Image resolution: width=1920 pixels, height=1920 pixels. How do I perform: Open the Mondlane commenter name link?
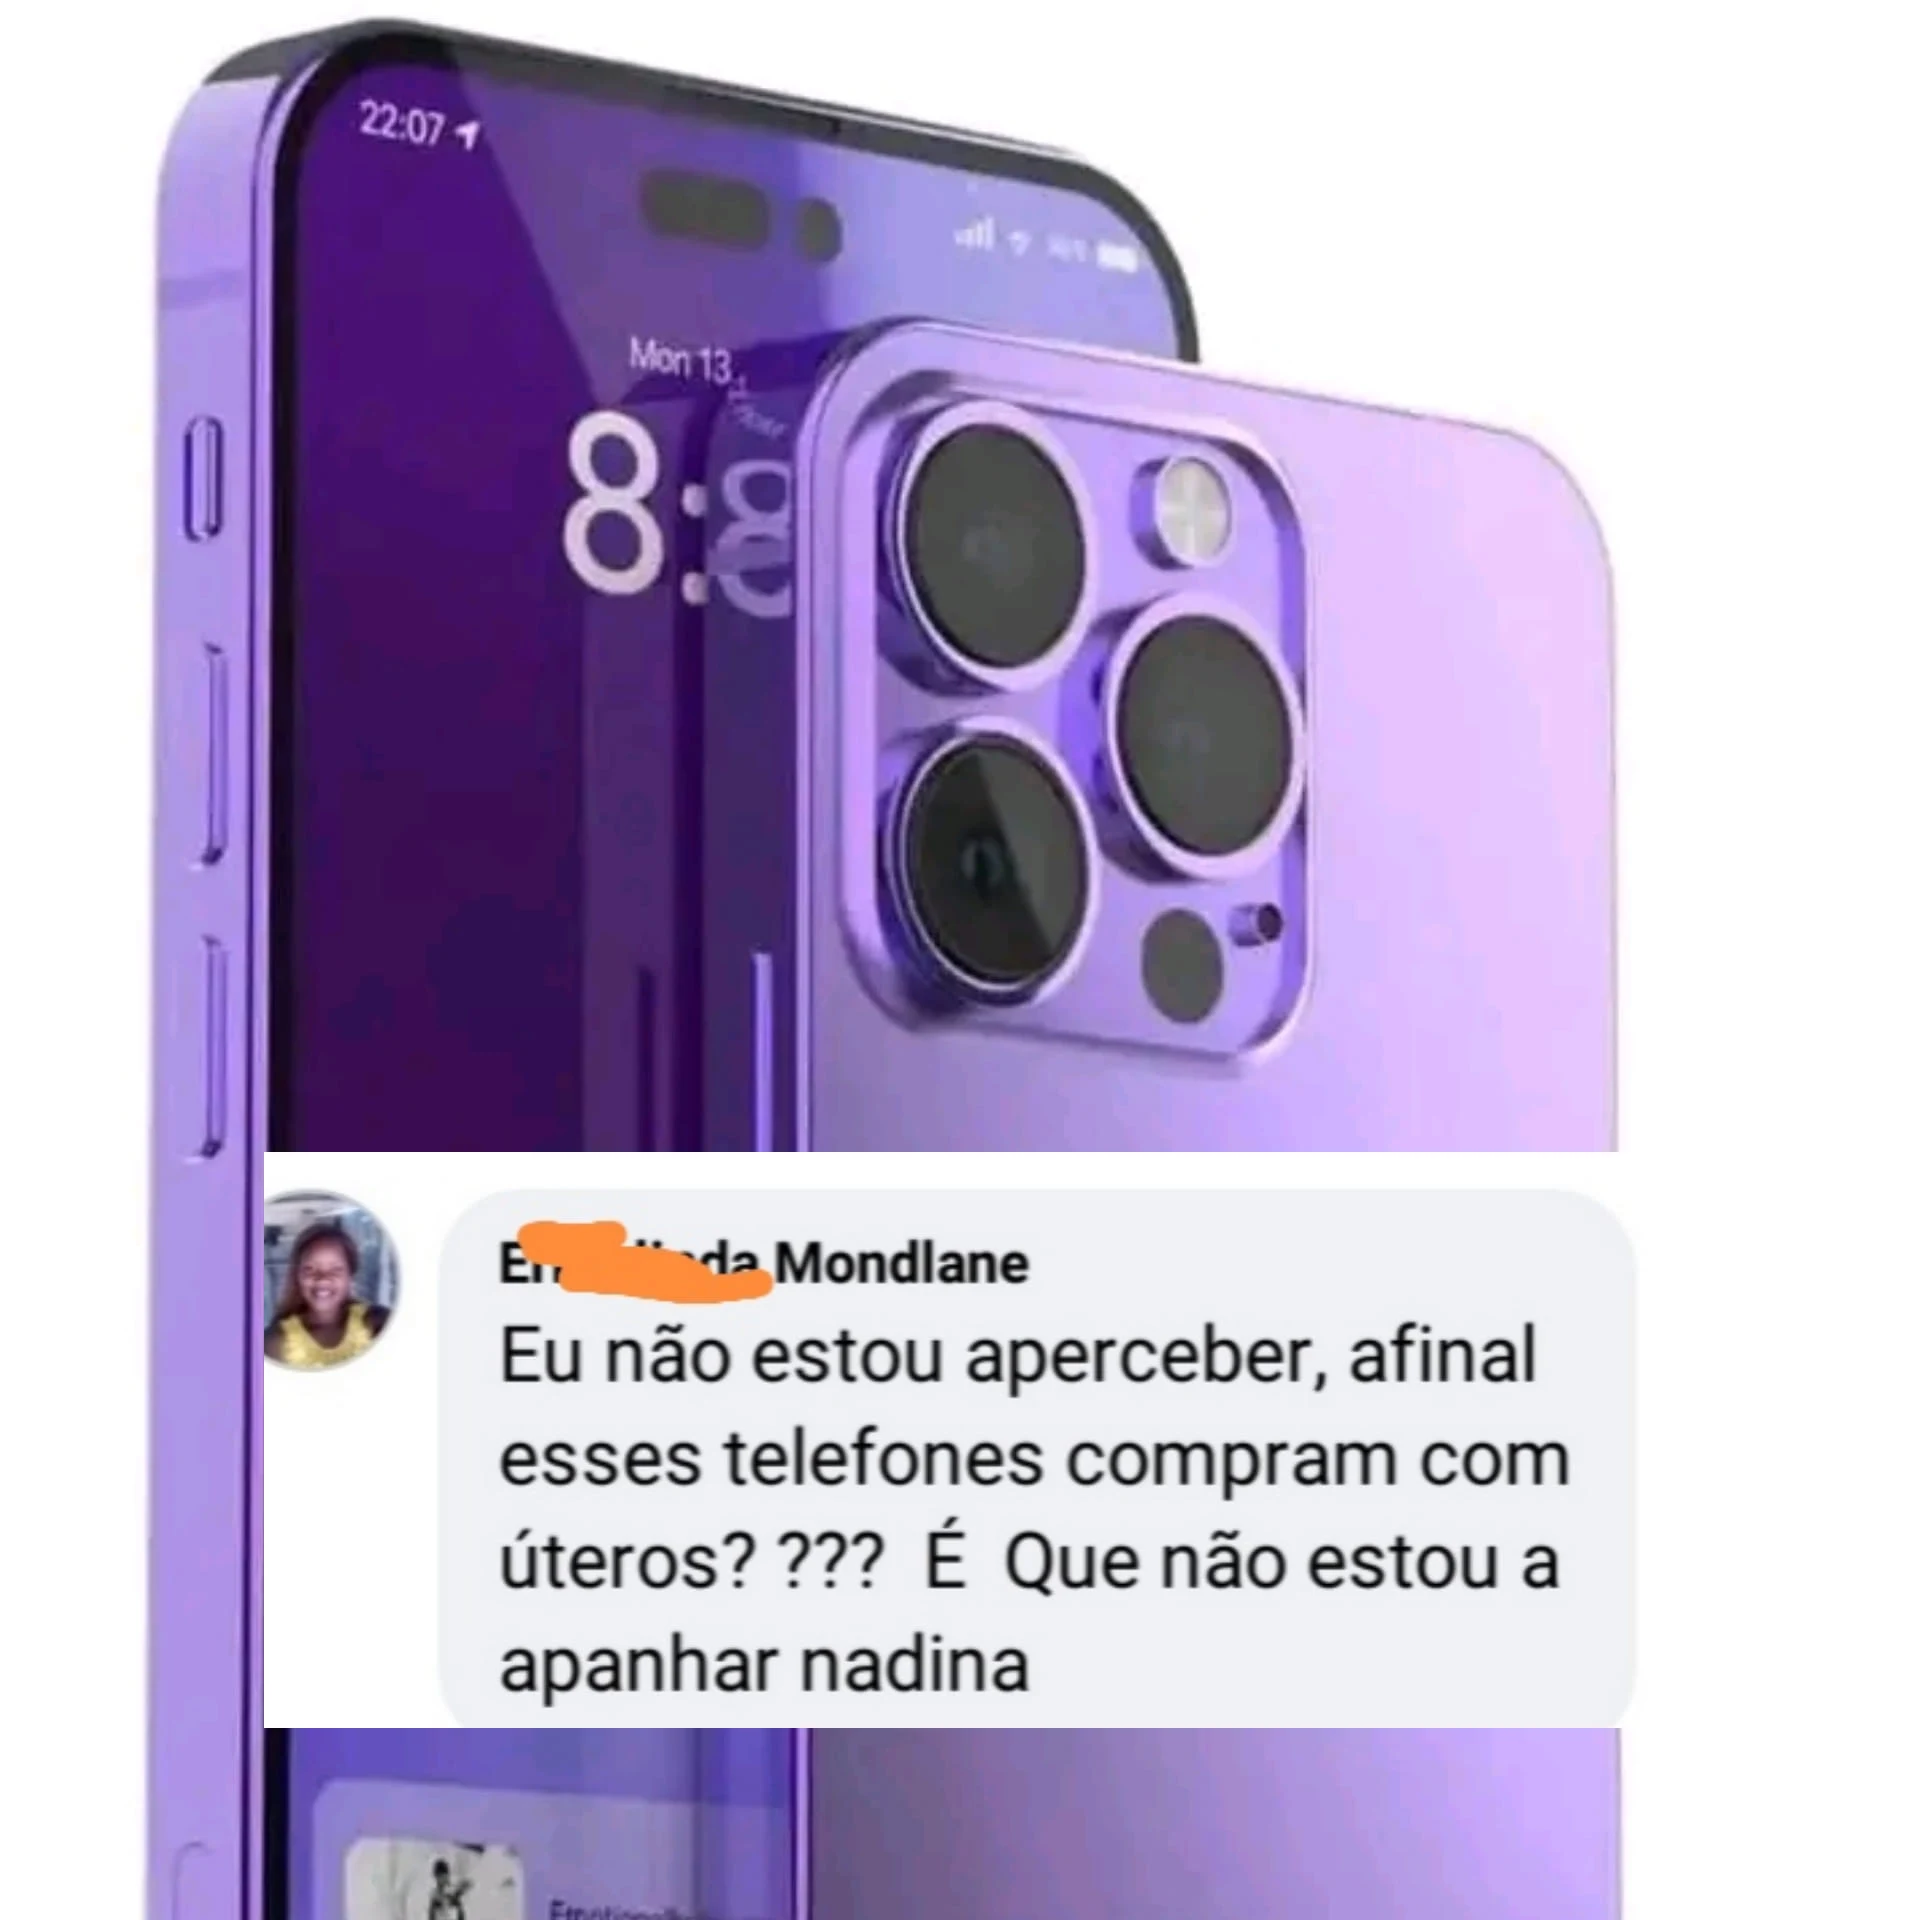point(764,1263)
